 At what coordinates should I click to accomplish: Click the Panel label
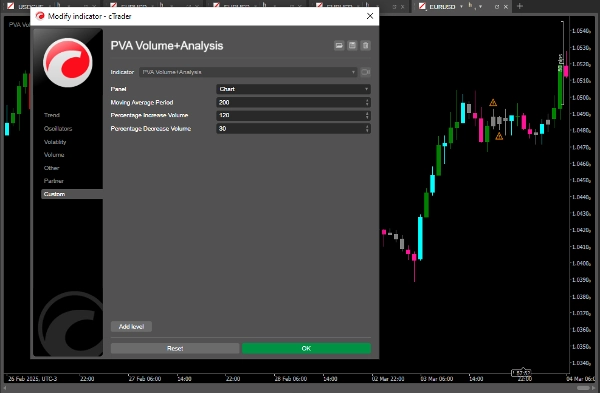pos(118,89)
